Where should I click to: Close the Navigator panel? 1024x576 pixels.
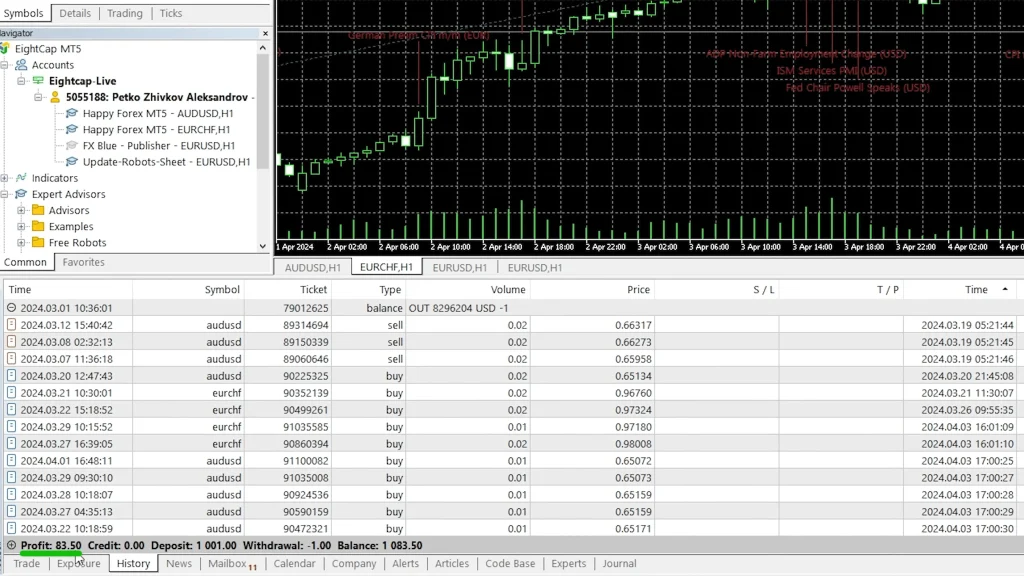pos(265,33)
